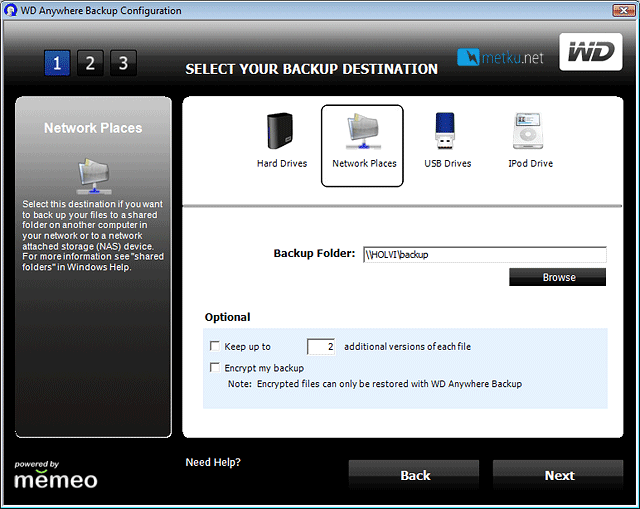
Task: Go to wizard step 1
Action: [57, 63]
